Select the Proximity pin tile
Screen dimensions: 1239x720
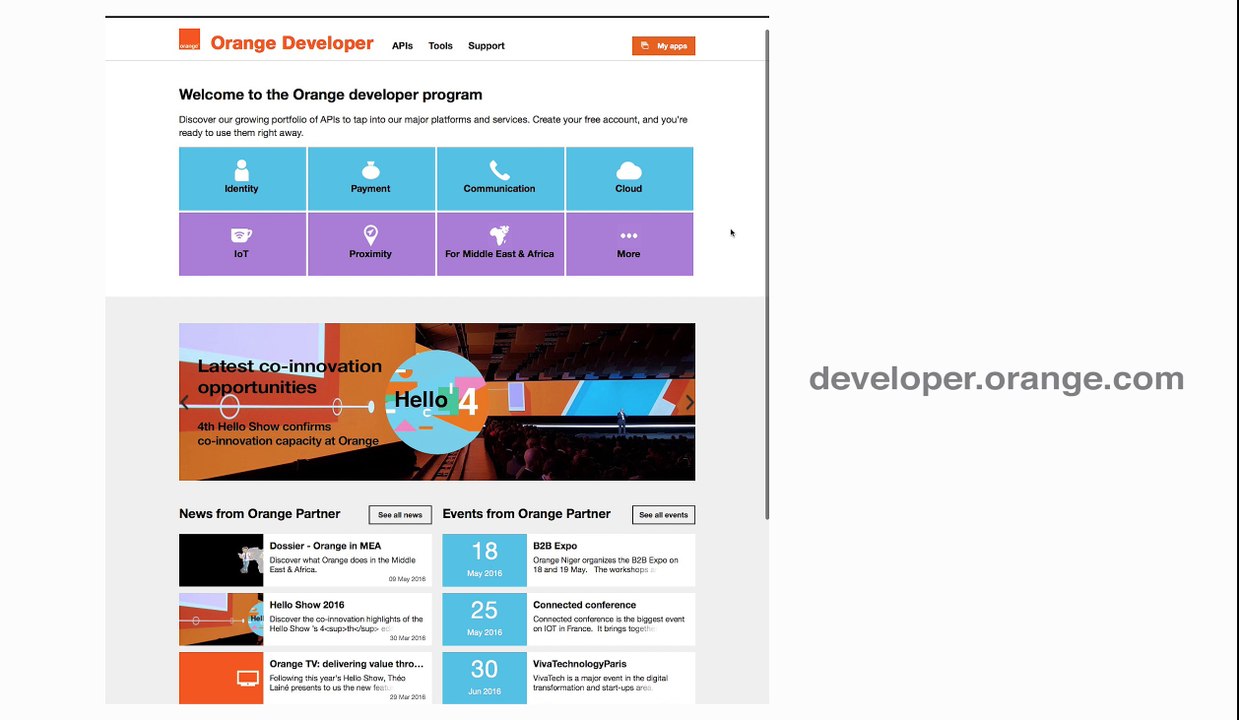371,244
